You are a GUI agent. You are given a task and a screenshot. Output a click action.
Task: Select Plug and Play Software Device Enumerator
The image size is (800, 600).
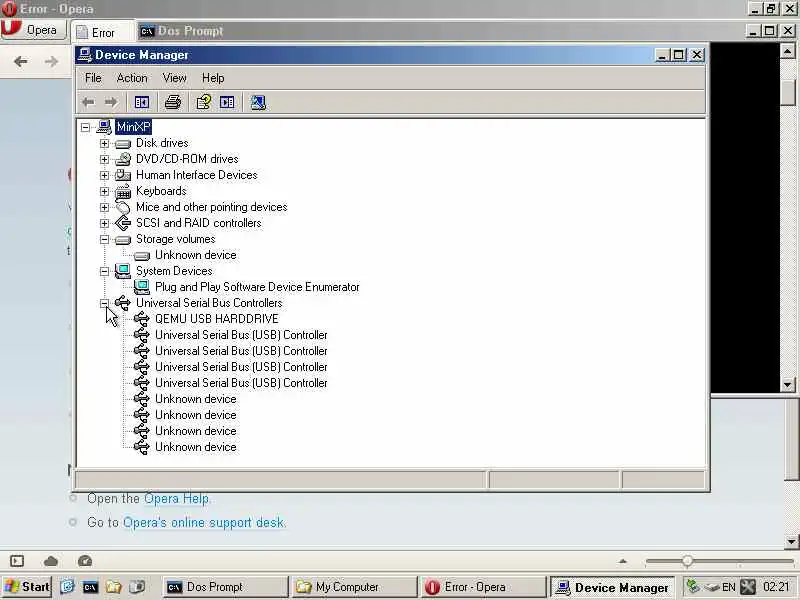point(257,287)
